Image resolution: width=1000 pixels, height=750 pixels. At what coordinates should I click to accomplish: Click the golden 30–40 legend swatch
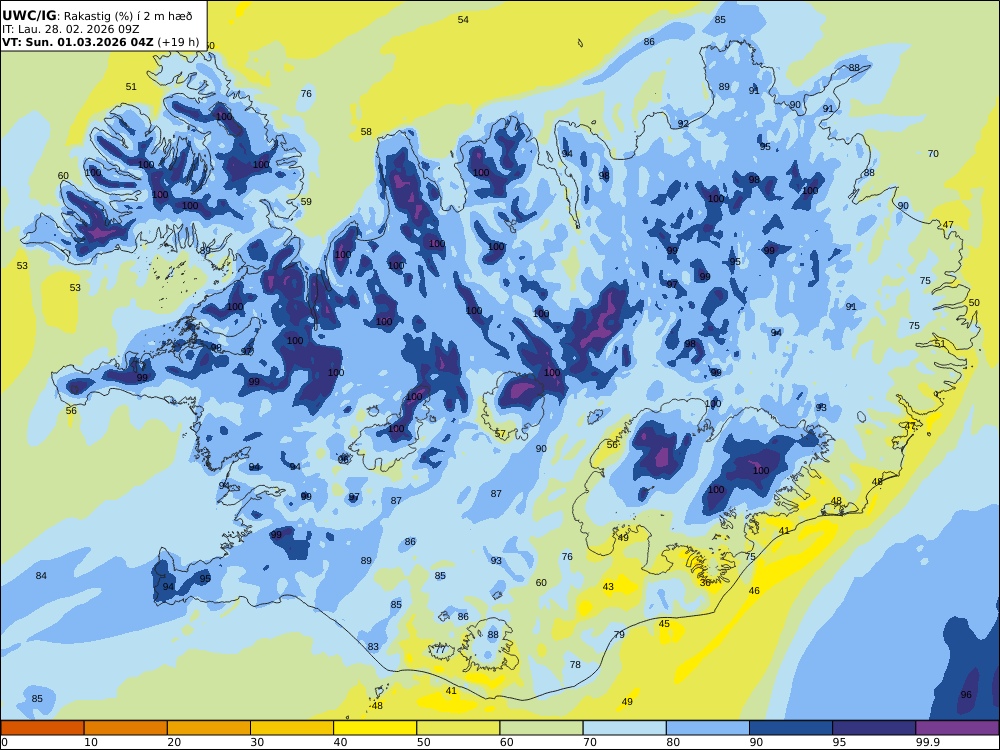[292, 728]
